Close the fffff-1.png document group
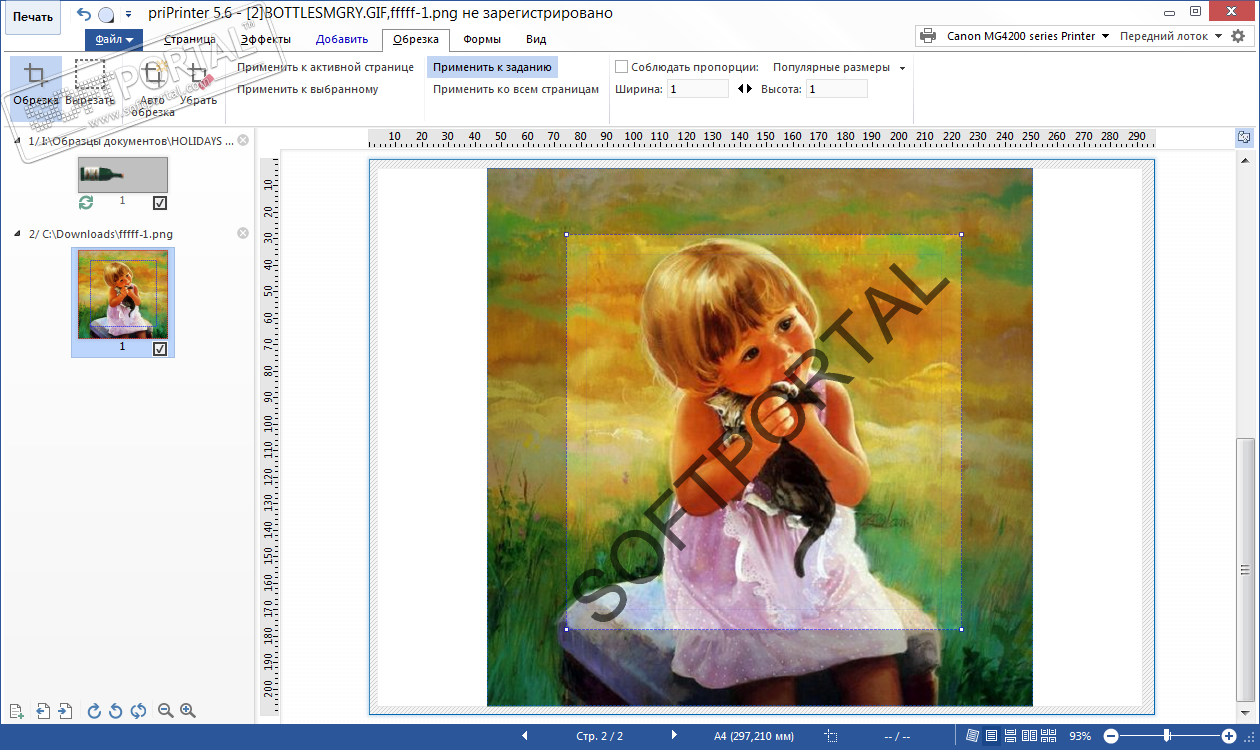 [242, 233]
